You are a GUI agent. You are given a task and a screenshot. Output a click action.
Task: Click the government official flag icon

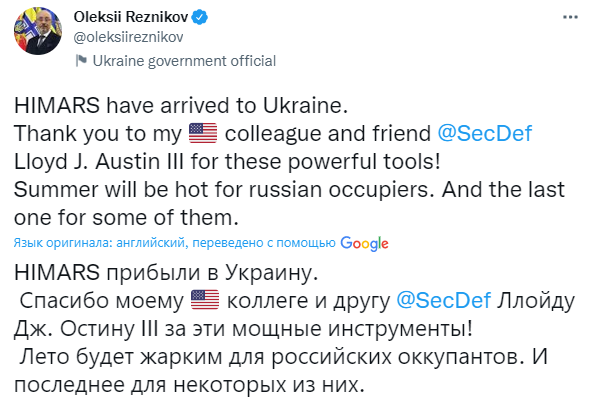pyautogui.click(x=81, y=61)
